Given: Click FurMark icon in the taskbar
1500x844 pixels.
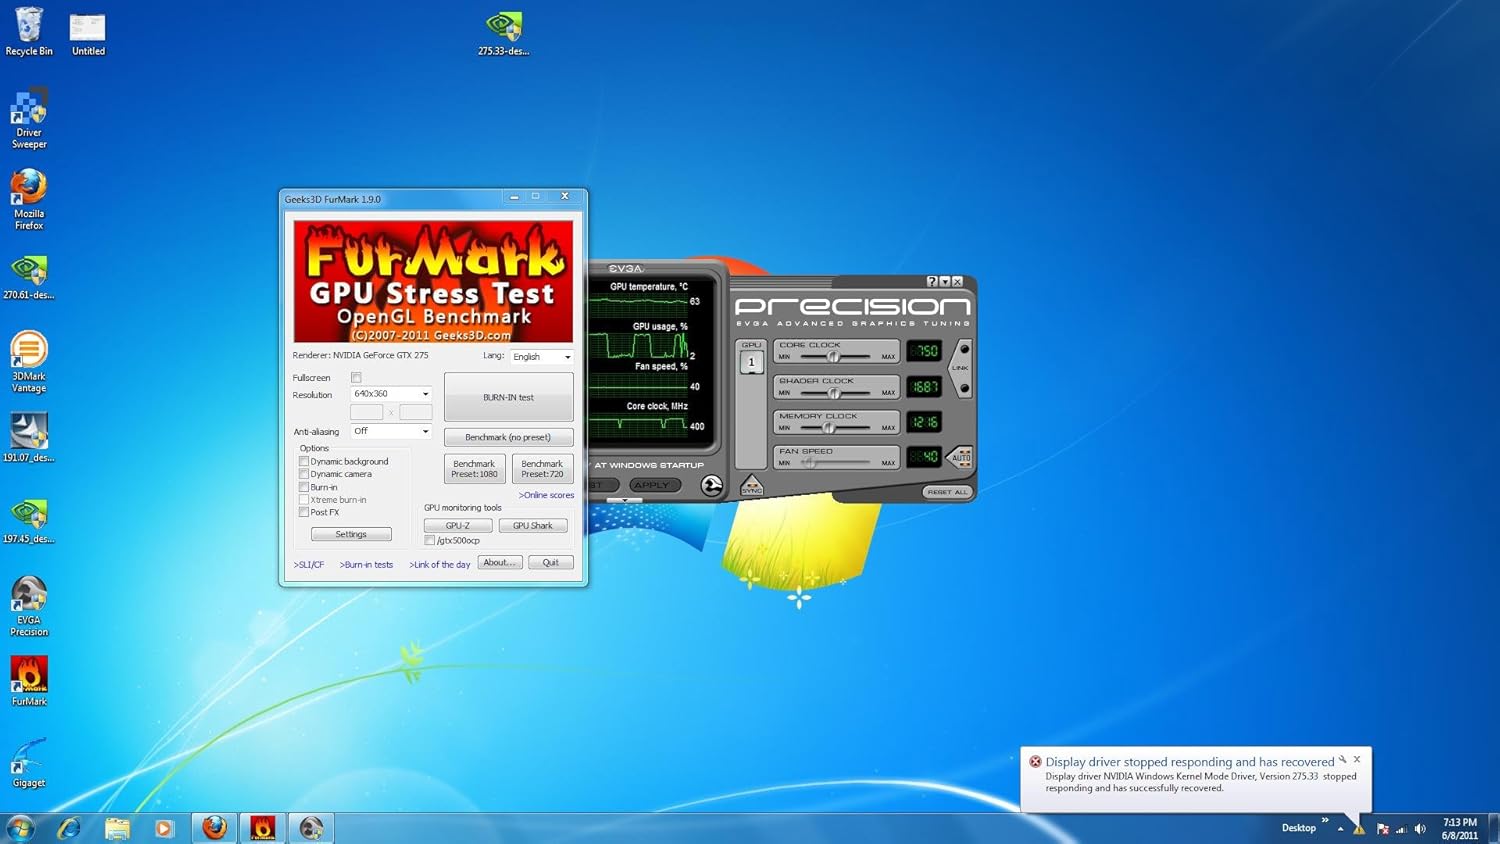Looking at the screenshot, I should (x=263, y=828).
